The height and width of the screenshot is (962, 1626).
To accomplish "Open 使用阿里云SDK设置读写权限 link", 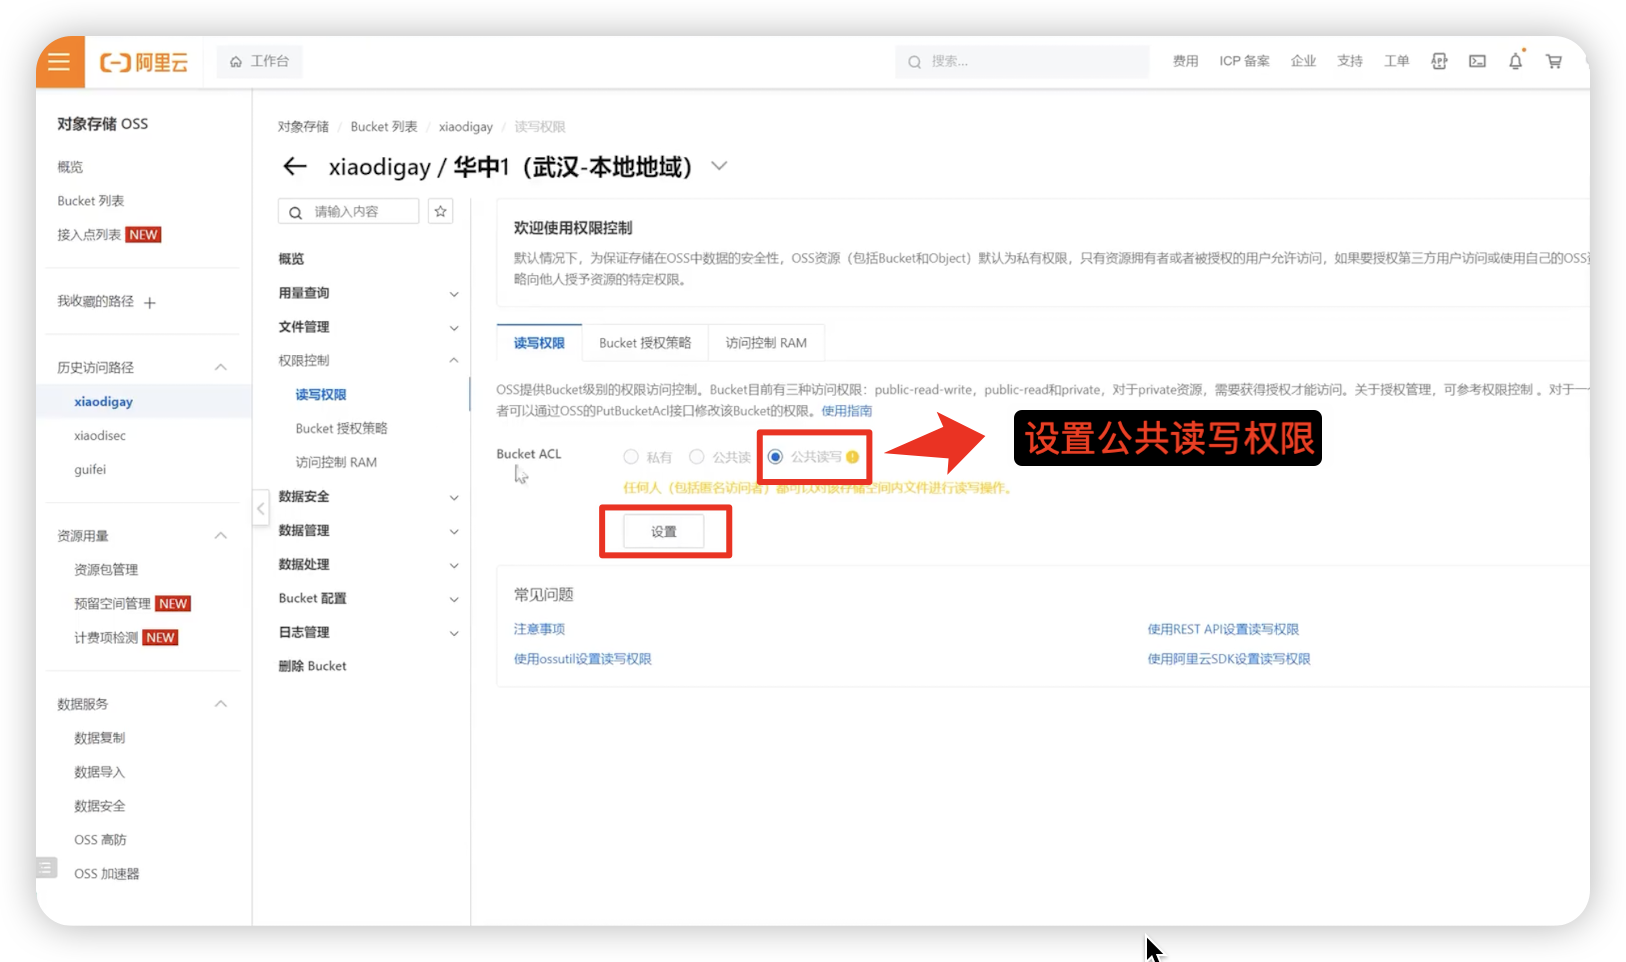I will [1229, 659].
